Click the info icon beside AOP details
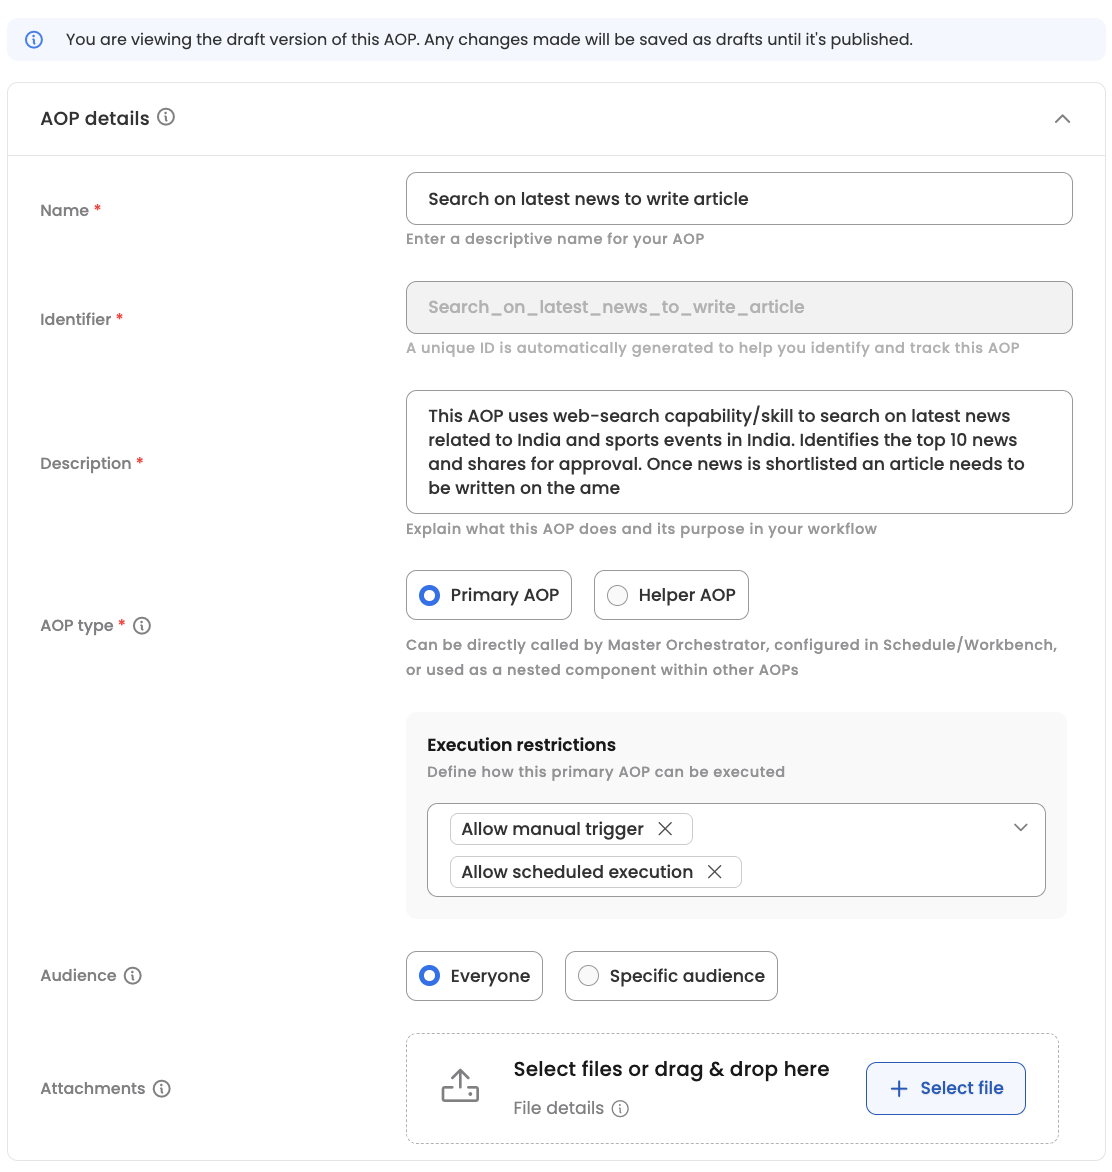 pyautogui.click(x=166, y=117)
